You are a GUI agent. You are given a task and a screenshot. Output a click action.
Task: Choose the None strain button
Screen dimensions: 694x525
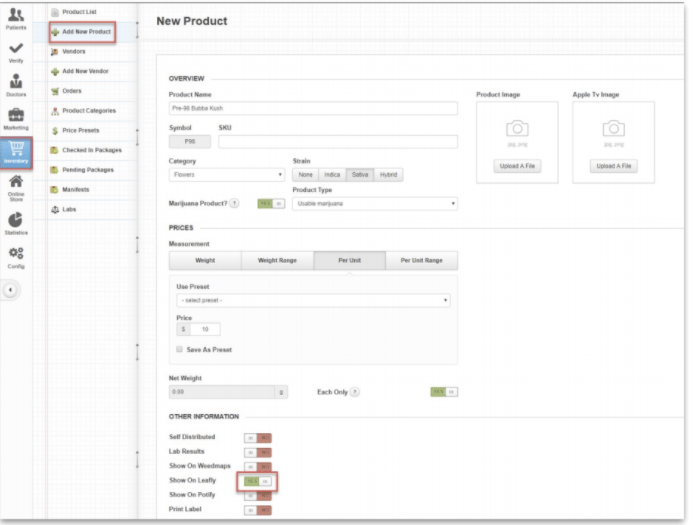[305, 175]
